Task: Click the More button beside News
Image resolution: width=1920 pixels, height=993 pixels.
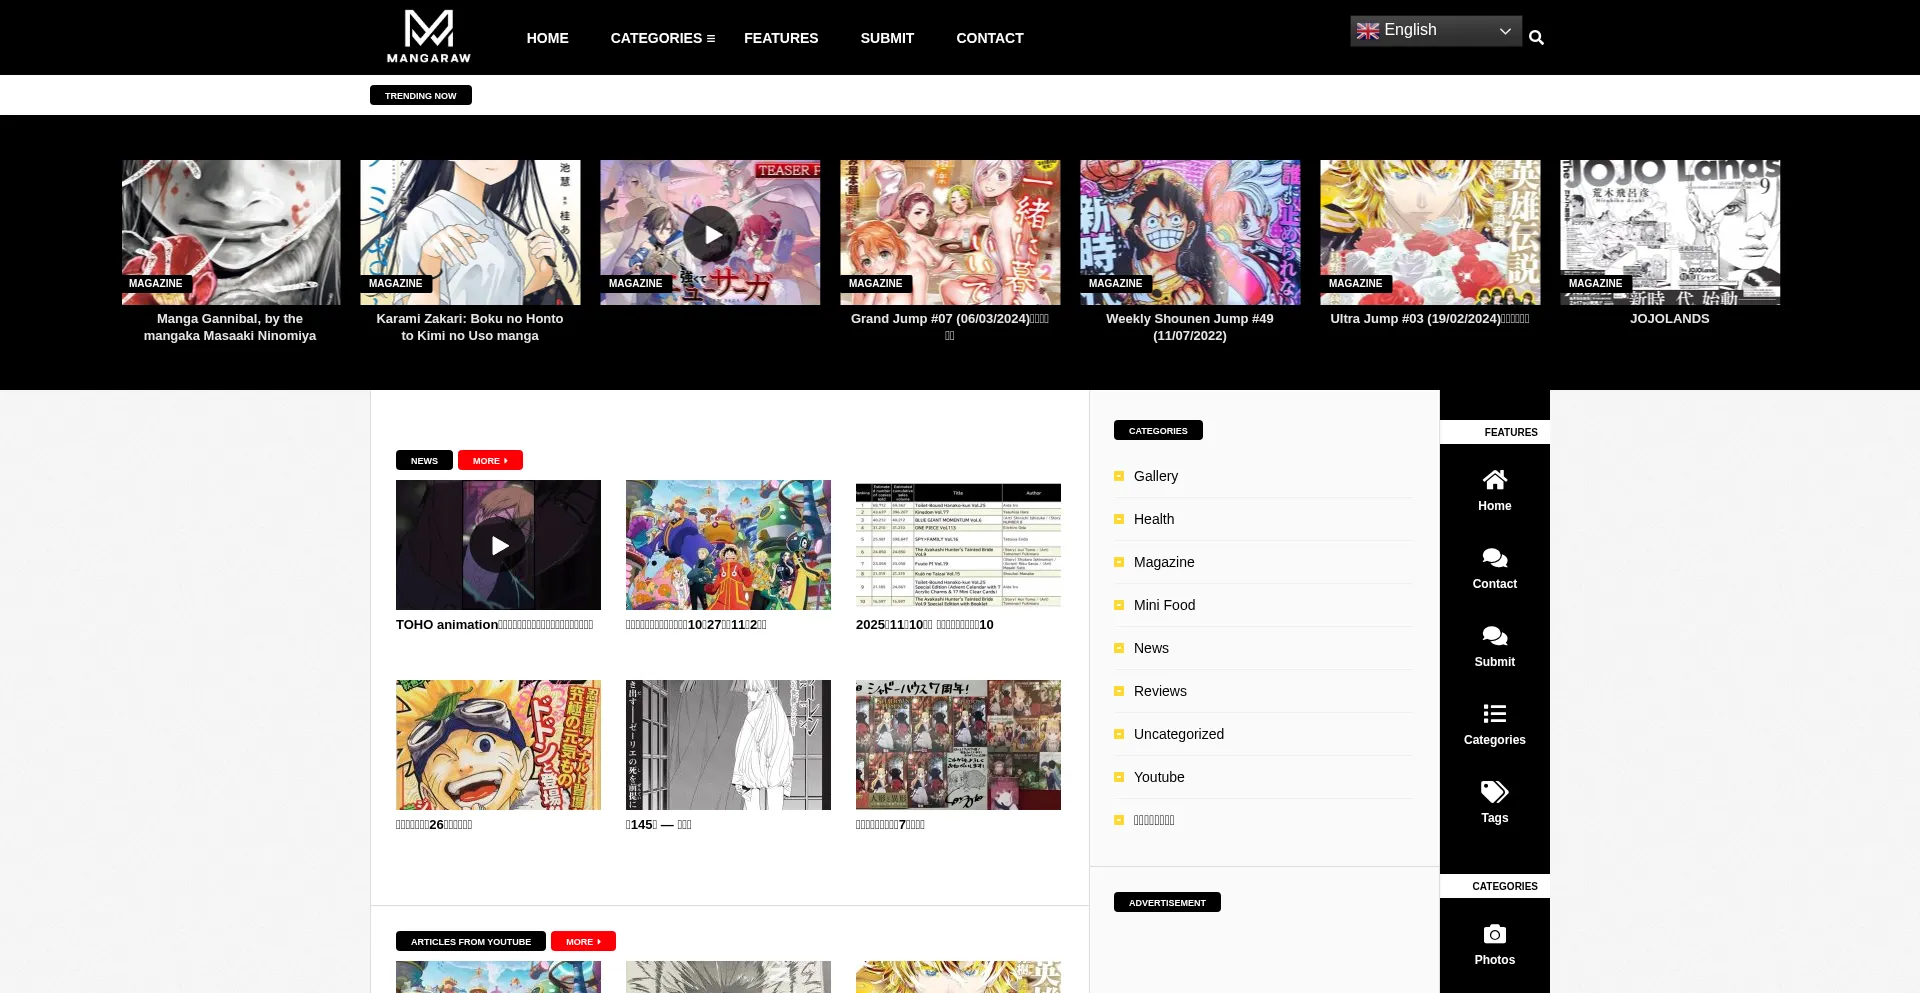Action: 490,461
